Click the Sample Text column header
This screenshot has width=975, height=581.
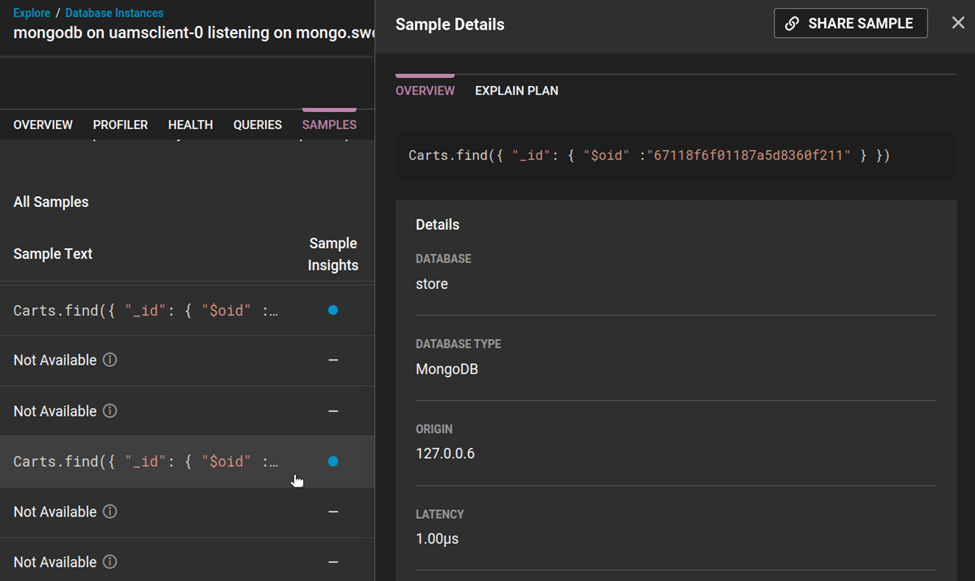click(53, 254)
